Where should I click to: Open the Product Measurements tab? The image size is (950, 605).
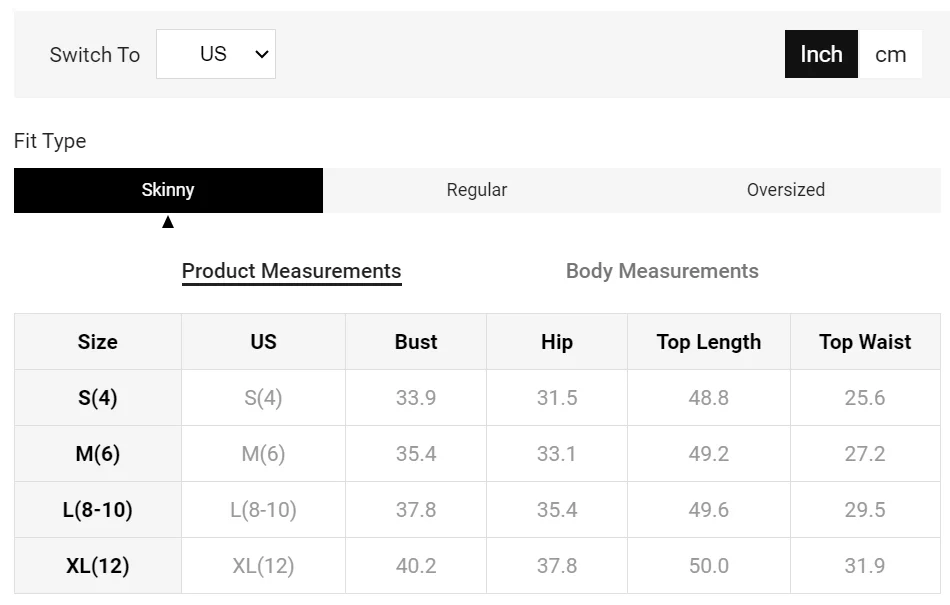click(291, 271)
